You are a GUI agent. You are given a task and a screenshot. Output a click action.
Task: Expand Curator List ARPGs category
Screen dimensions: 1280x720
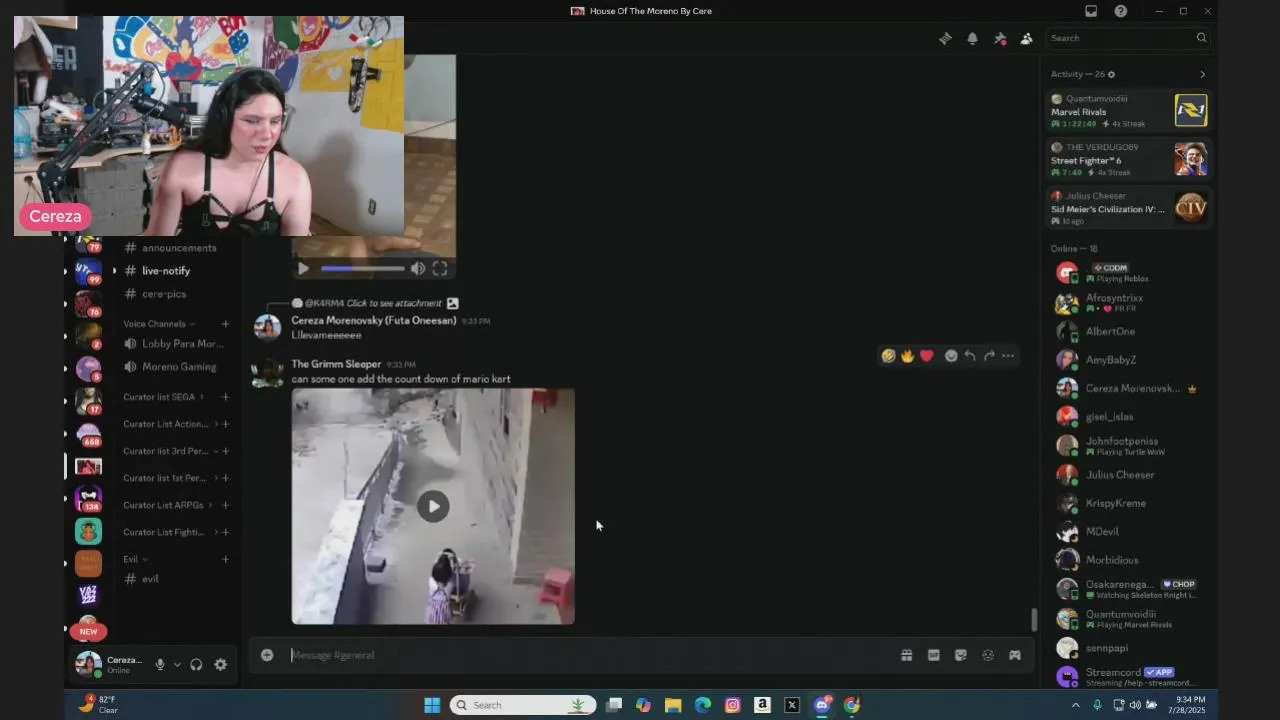pyautogui.click(x=167, y=505)
